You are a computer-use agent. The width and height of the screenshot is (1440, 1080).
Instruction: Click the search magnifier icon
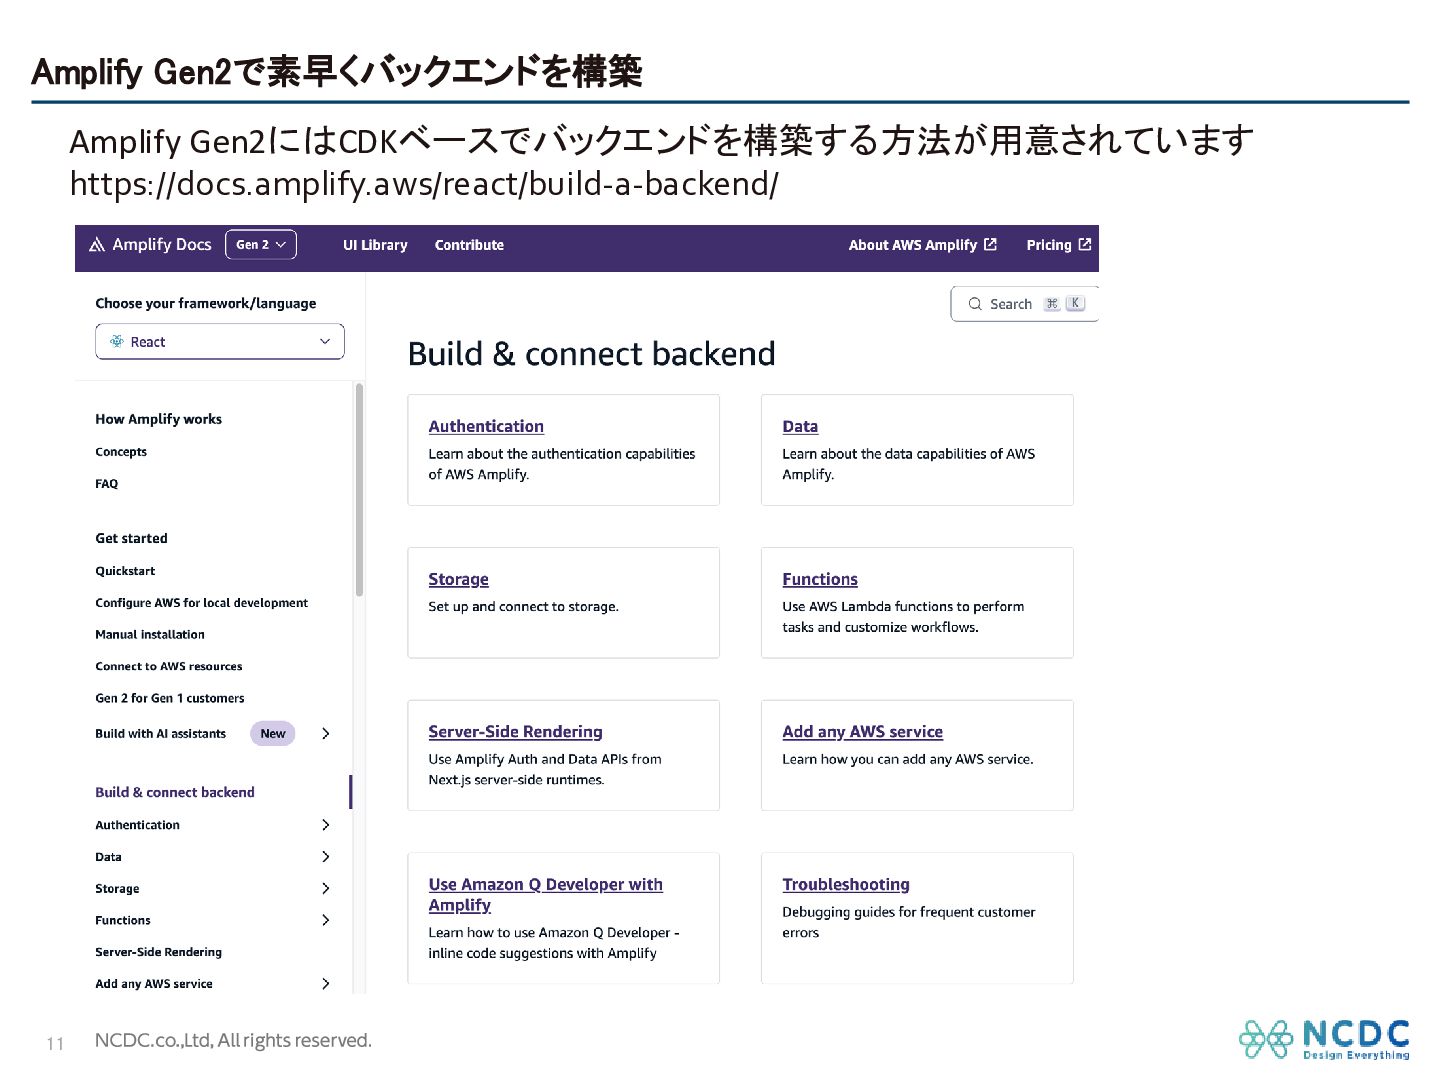[975, 304]
